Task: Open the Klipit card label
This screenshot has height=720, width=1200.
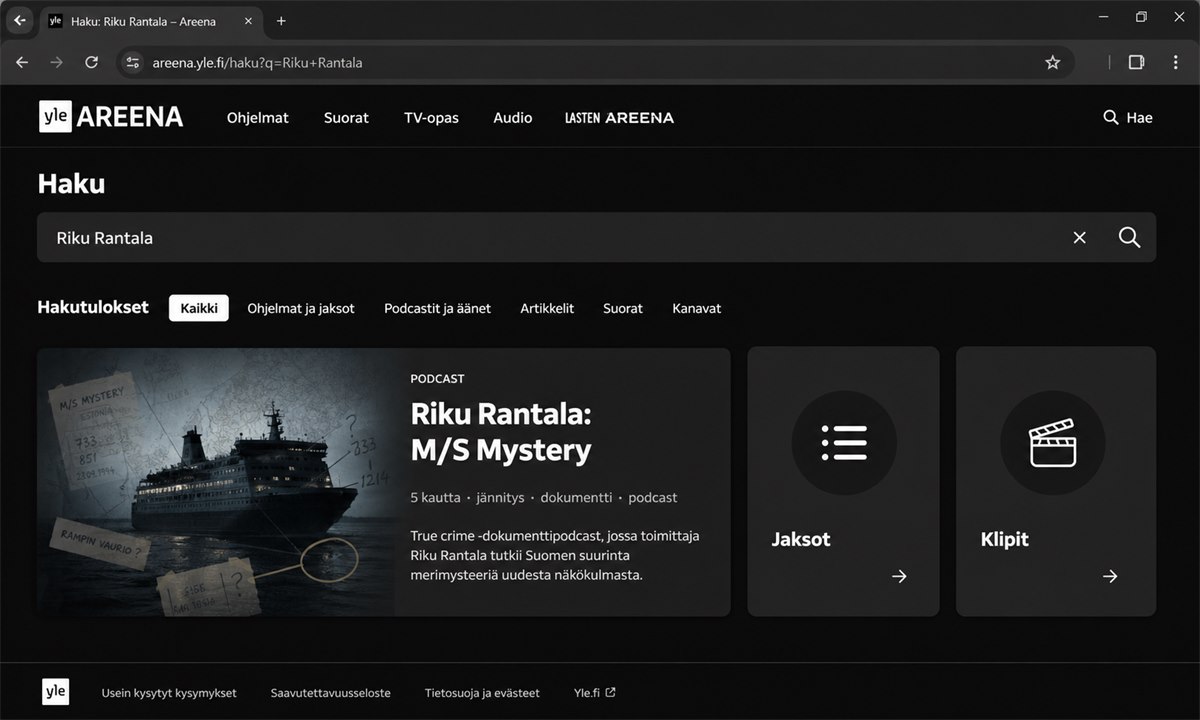Action: [1004, 539]
